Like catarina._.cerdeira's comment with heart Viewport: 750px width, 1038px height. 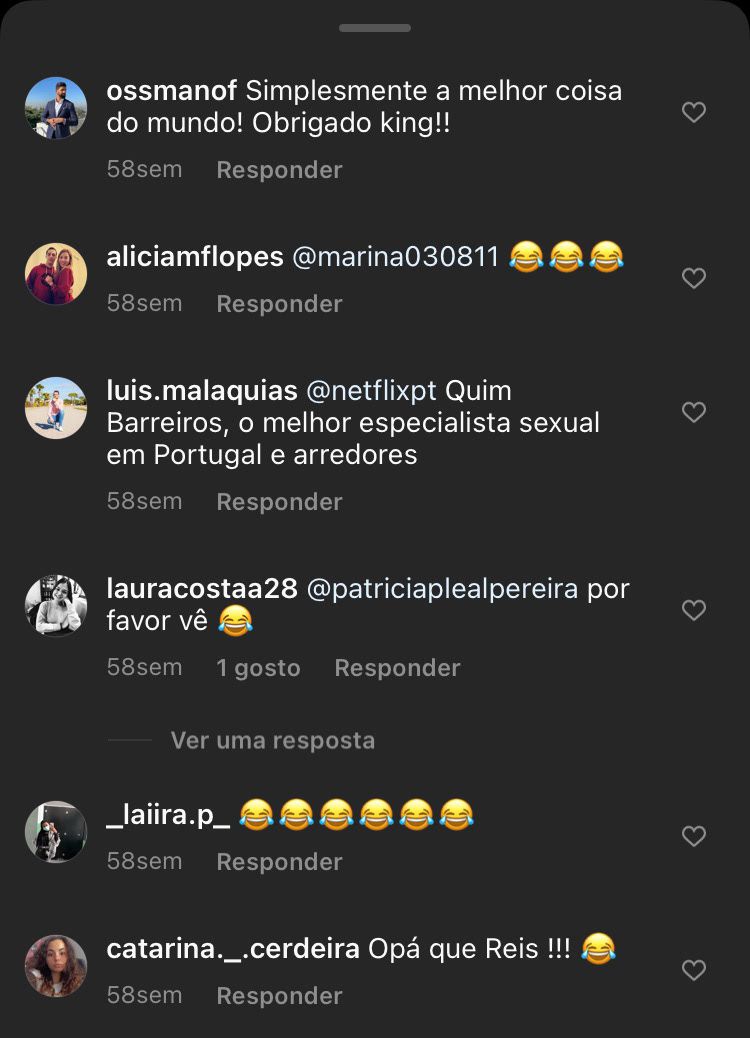point(694,970)
